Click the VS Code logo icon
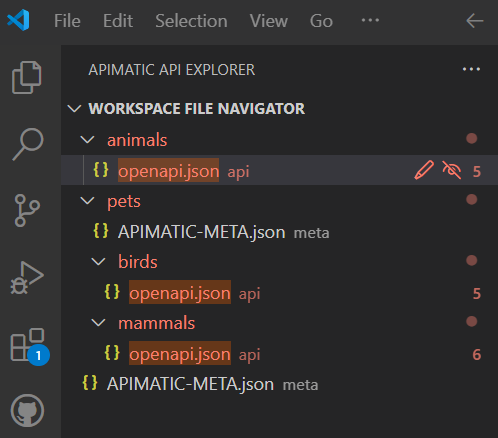The height and width of the screenshot is (438, 498). point(18,20)
